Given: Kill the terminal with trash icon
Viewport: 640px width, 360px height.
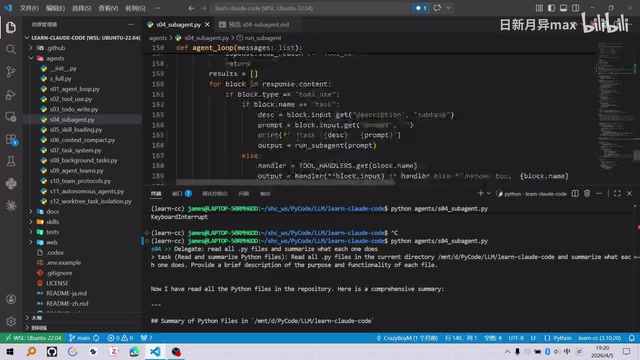Looking at the screenshot, I should [587, 193].
